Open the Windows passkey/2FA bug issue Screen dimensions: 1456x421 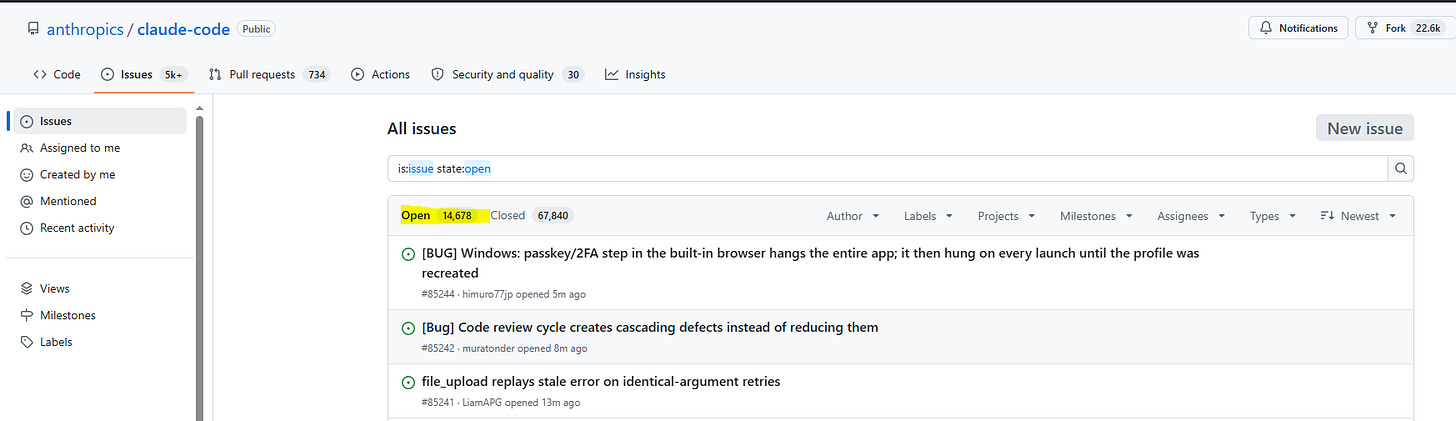pos(810,263)
